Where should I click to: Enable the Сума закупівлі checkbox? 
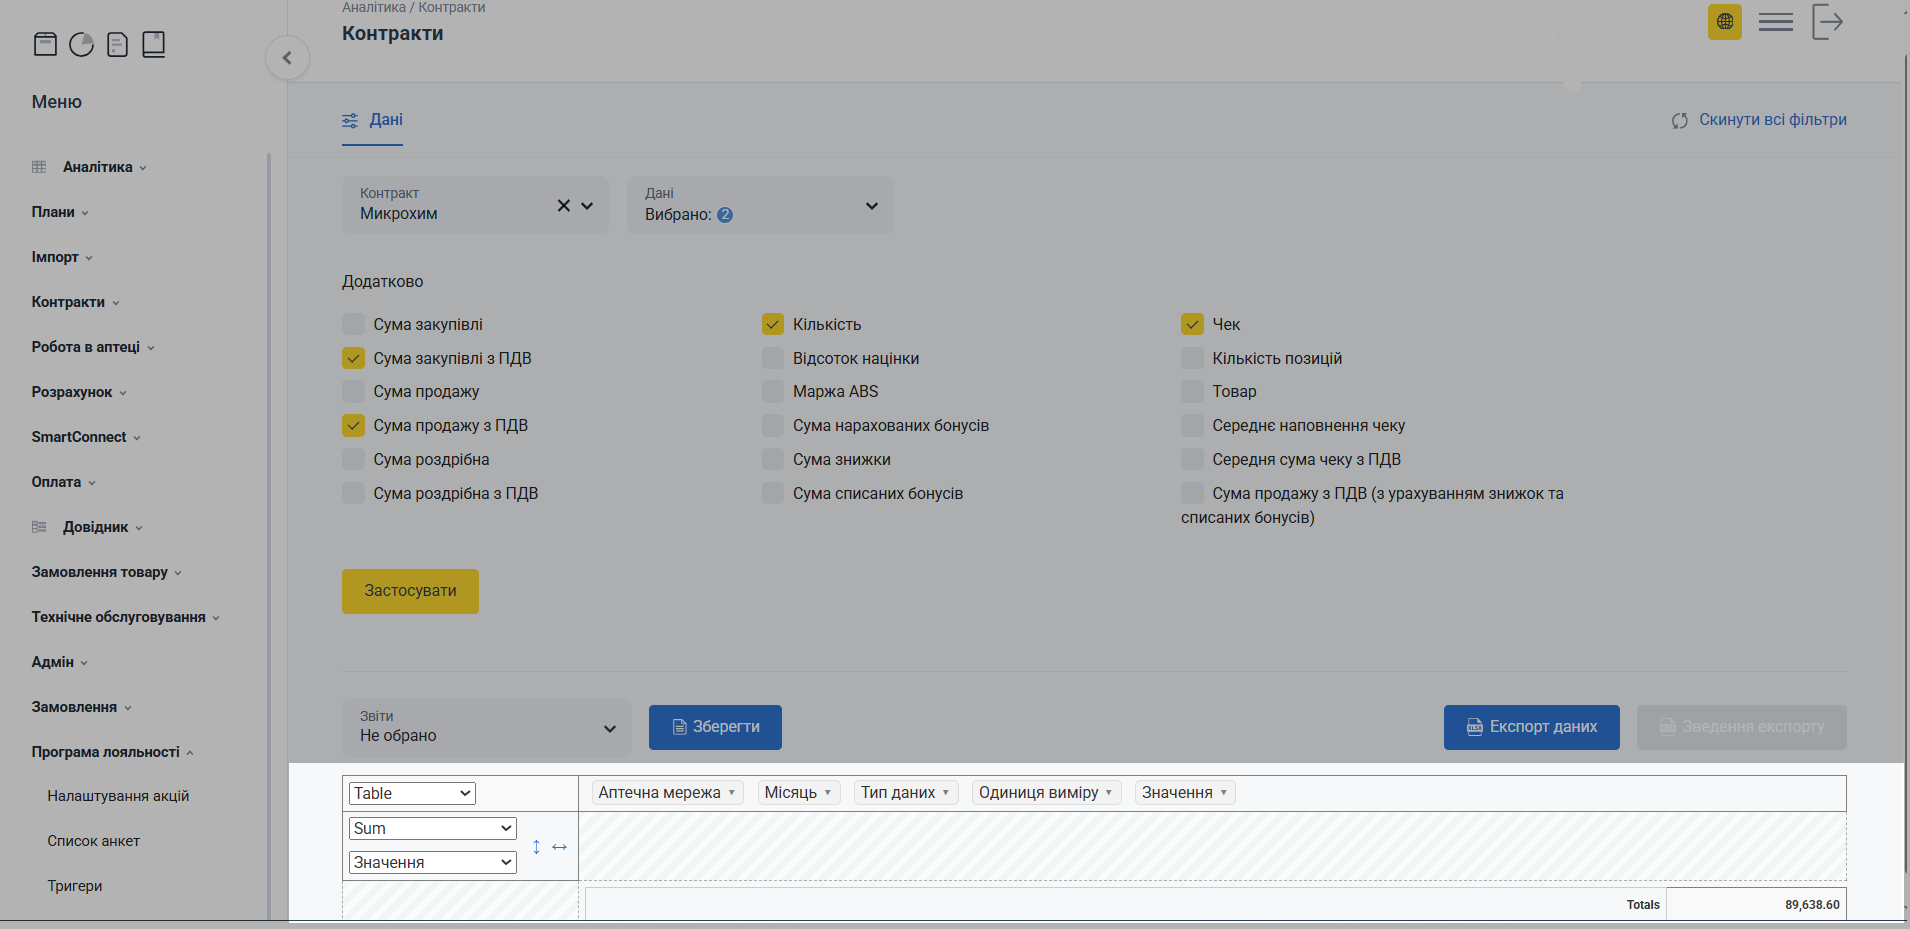(353, 324)
